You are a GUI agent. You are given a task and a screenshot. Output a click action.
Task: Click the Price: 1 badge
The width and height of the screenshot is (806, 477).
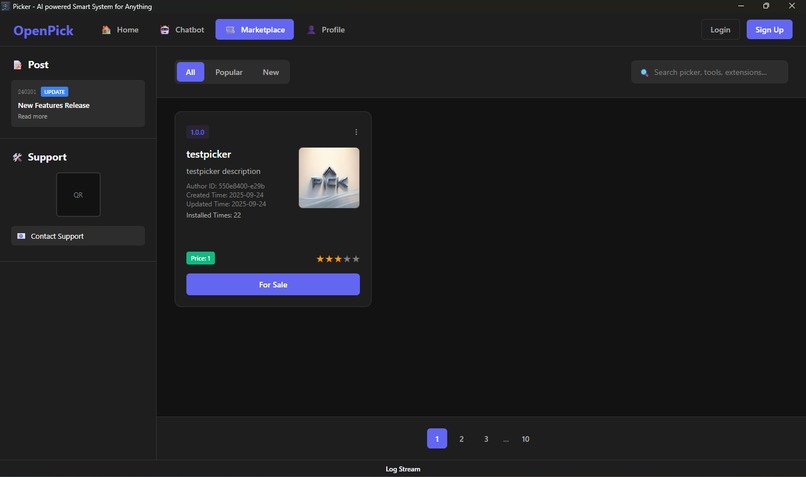click(x=200, y=258)
